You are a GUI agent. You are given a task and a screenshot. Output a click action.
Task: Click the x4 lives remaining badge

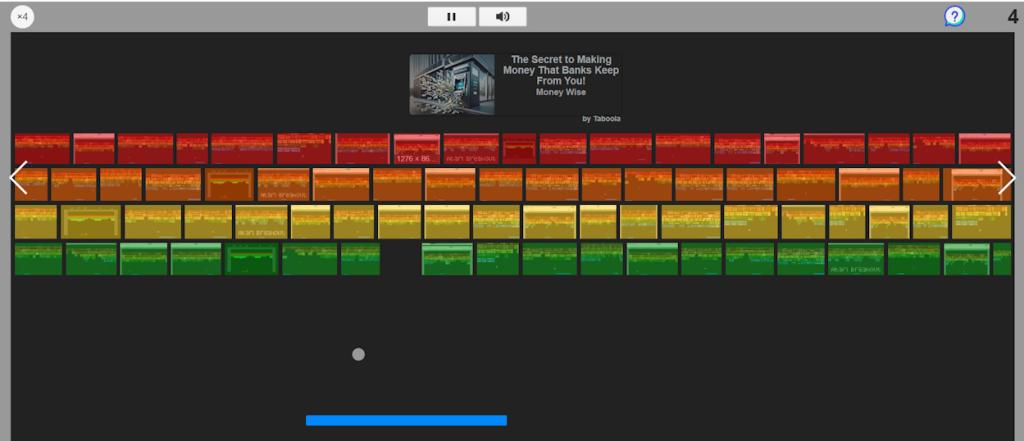coord(22,16)
